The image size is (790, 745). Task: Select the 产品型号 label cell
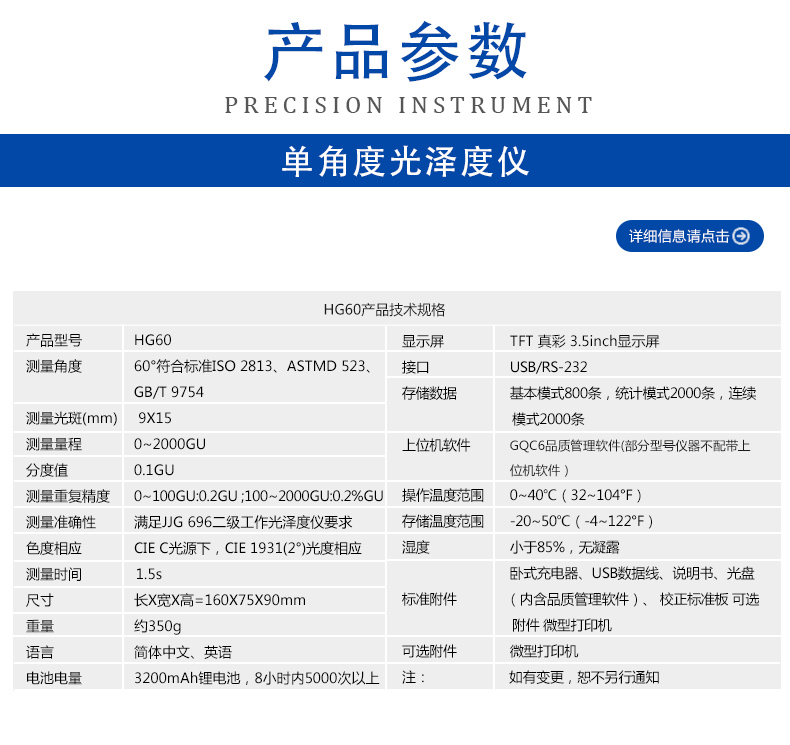(54, 340)
